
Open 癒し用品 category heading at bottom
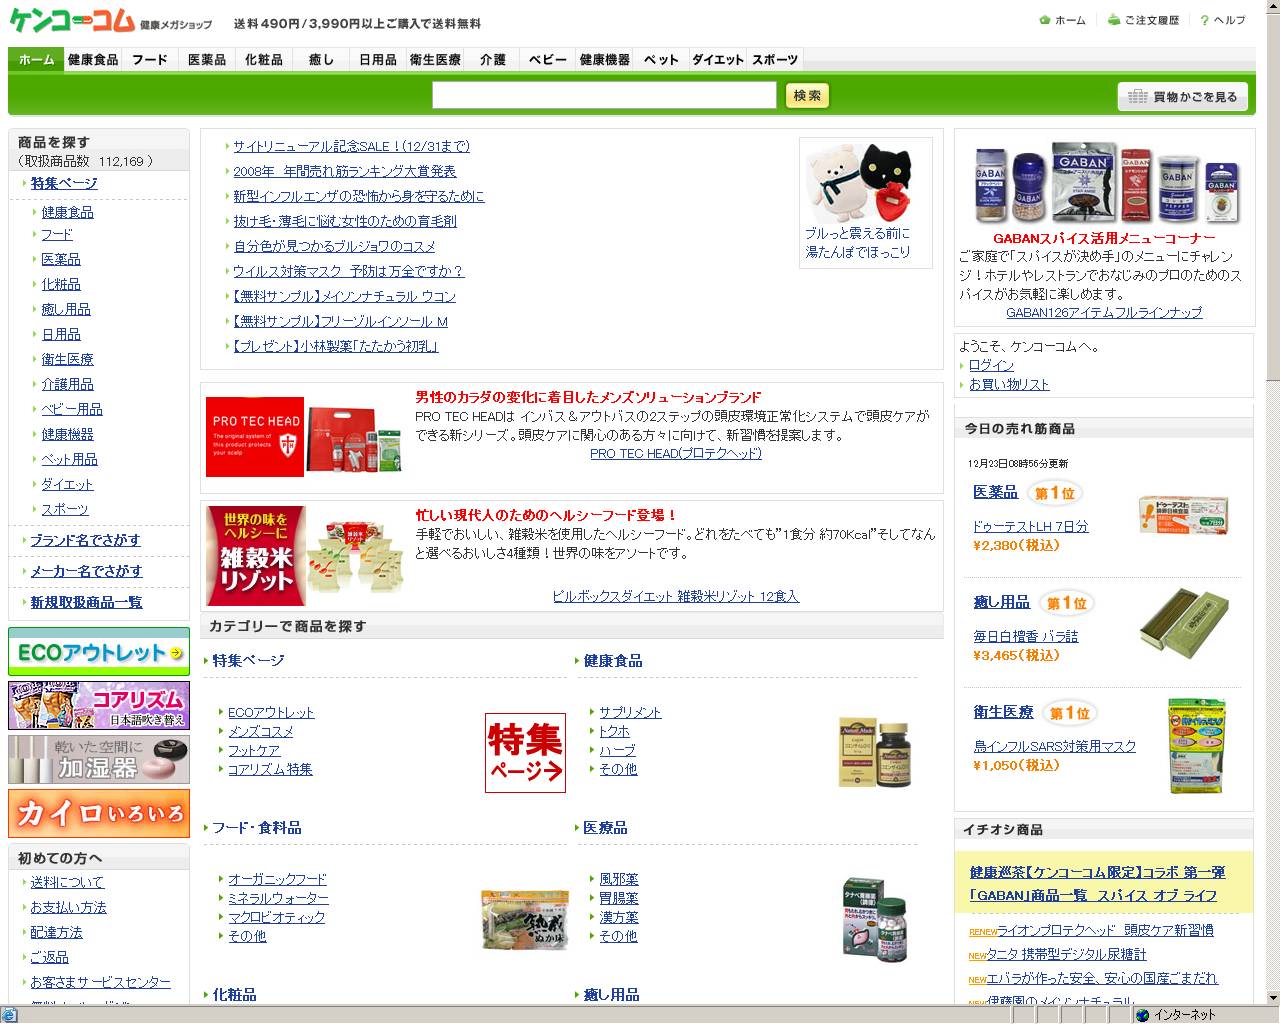click(x=611, y=995)
